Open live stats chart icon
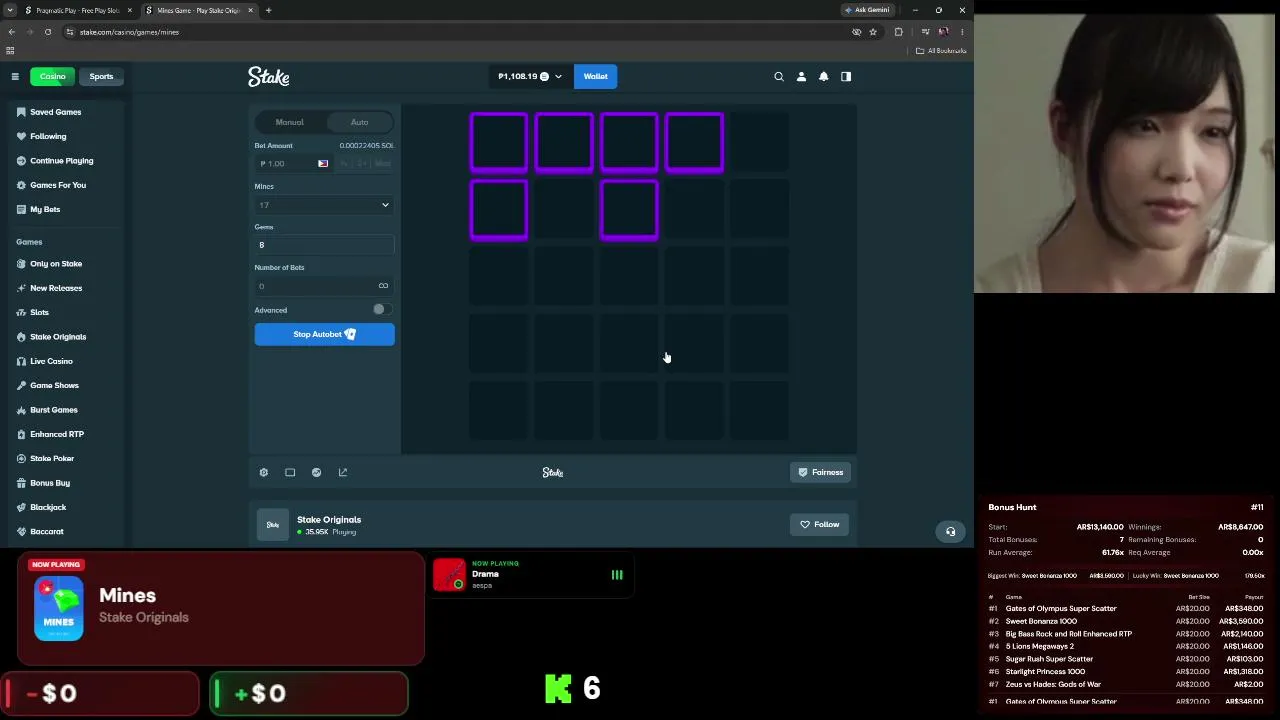This screenshot has width=1280, height=720. 316,472
